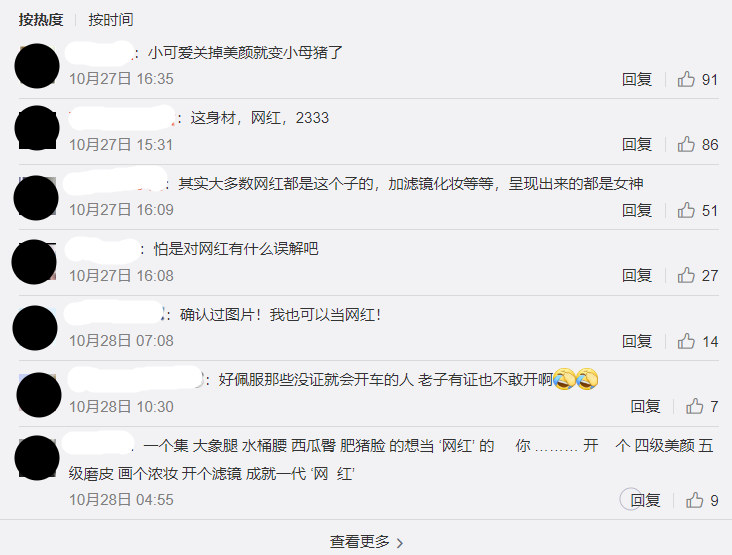
Task: Like the comment posted 10月27日 16:08
Action: point(686,275)
